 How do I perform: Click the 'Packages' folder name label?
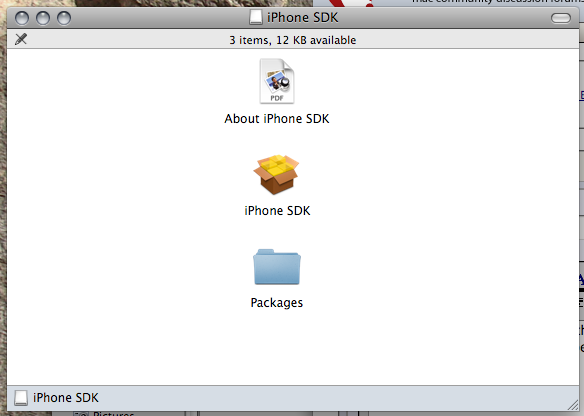pos(277,303)
